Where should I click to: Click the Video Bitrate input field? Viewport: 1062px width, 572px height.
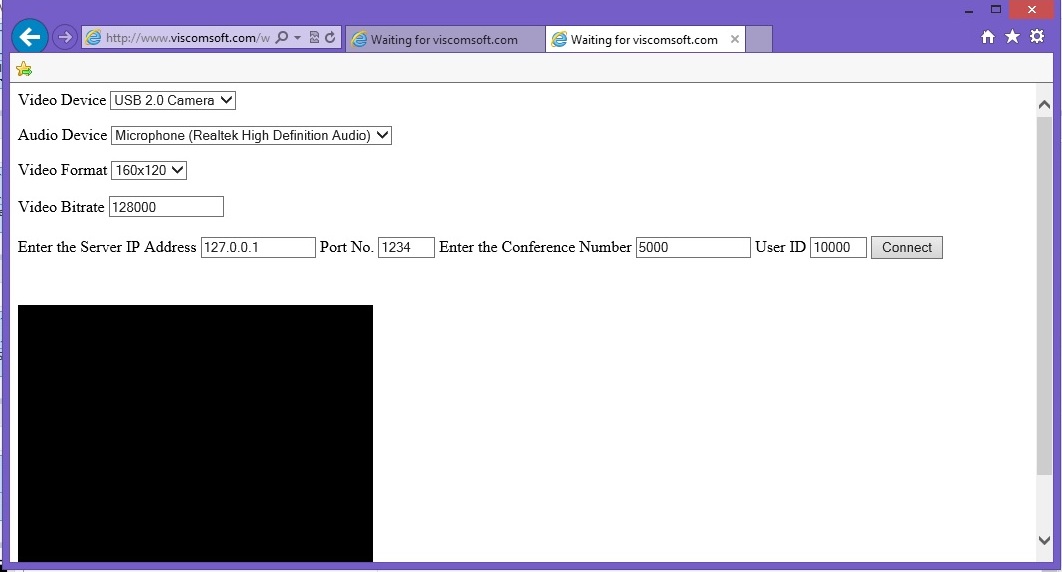pos(166,207)
